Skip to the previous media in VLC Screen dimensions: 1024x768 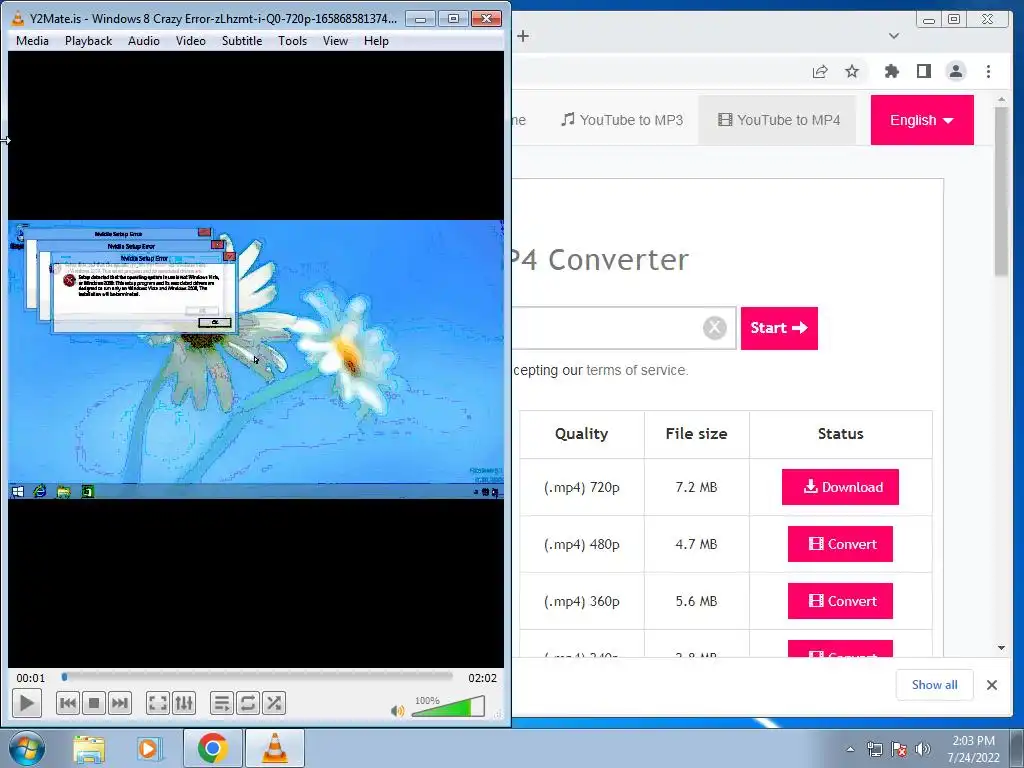pyautogui.click(x=68, y=703)
